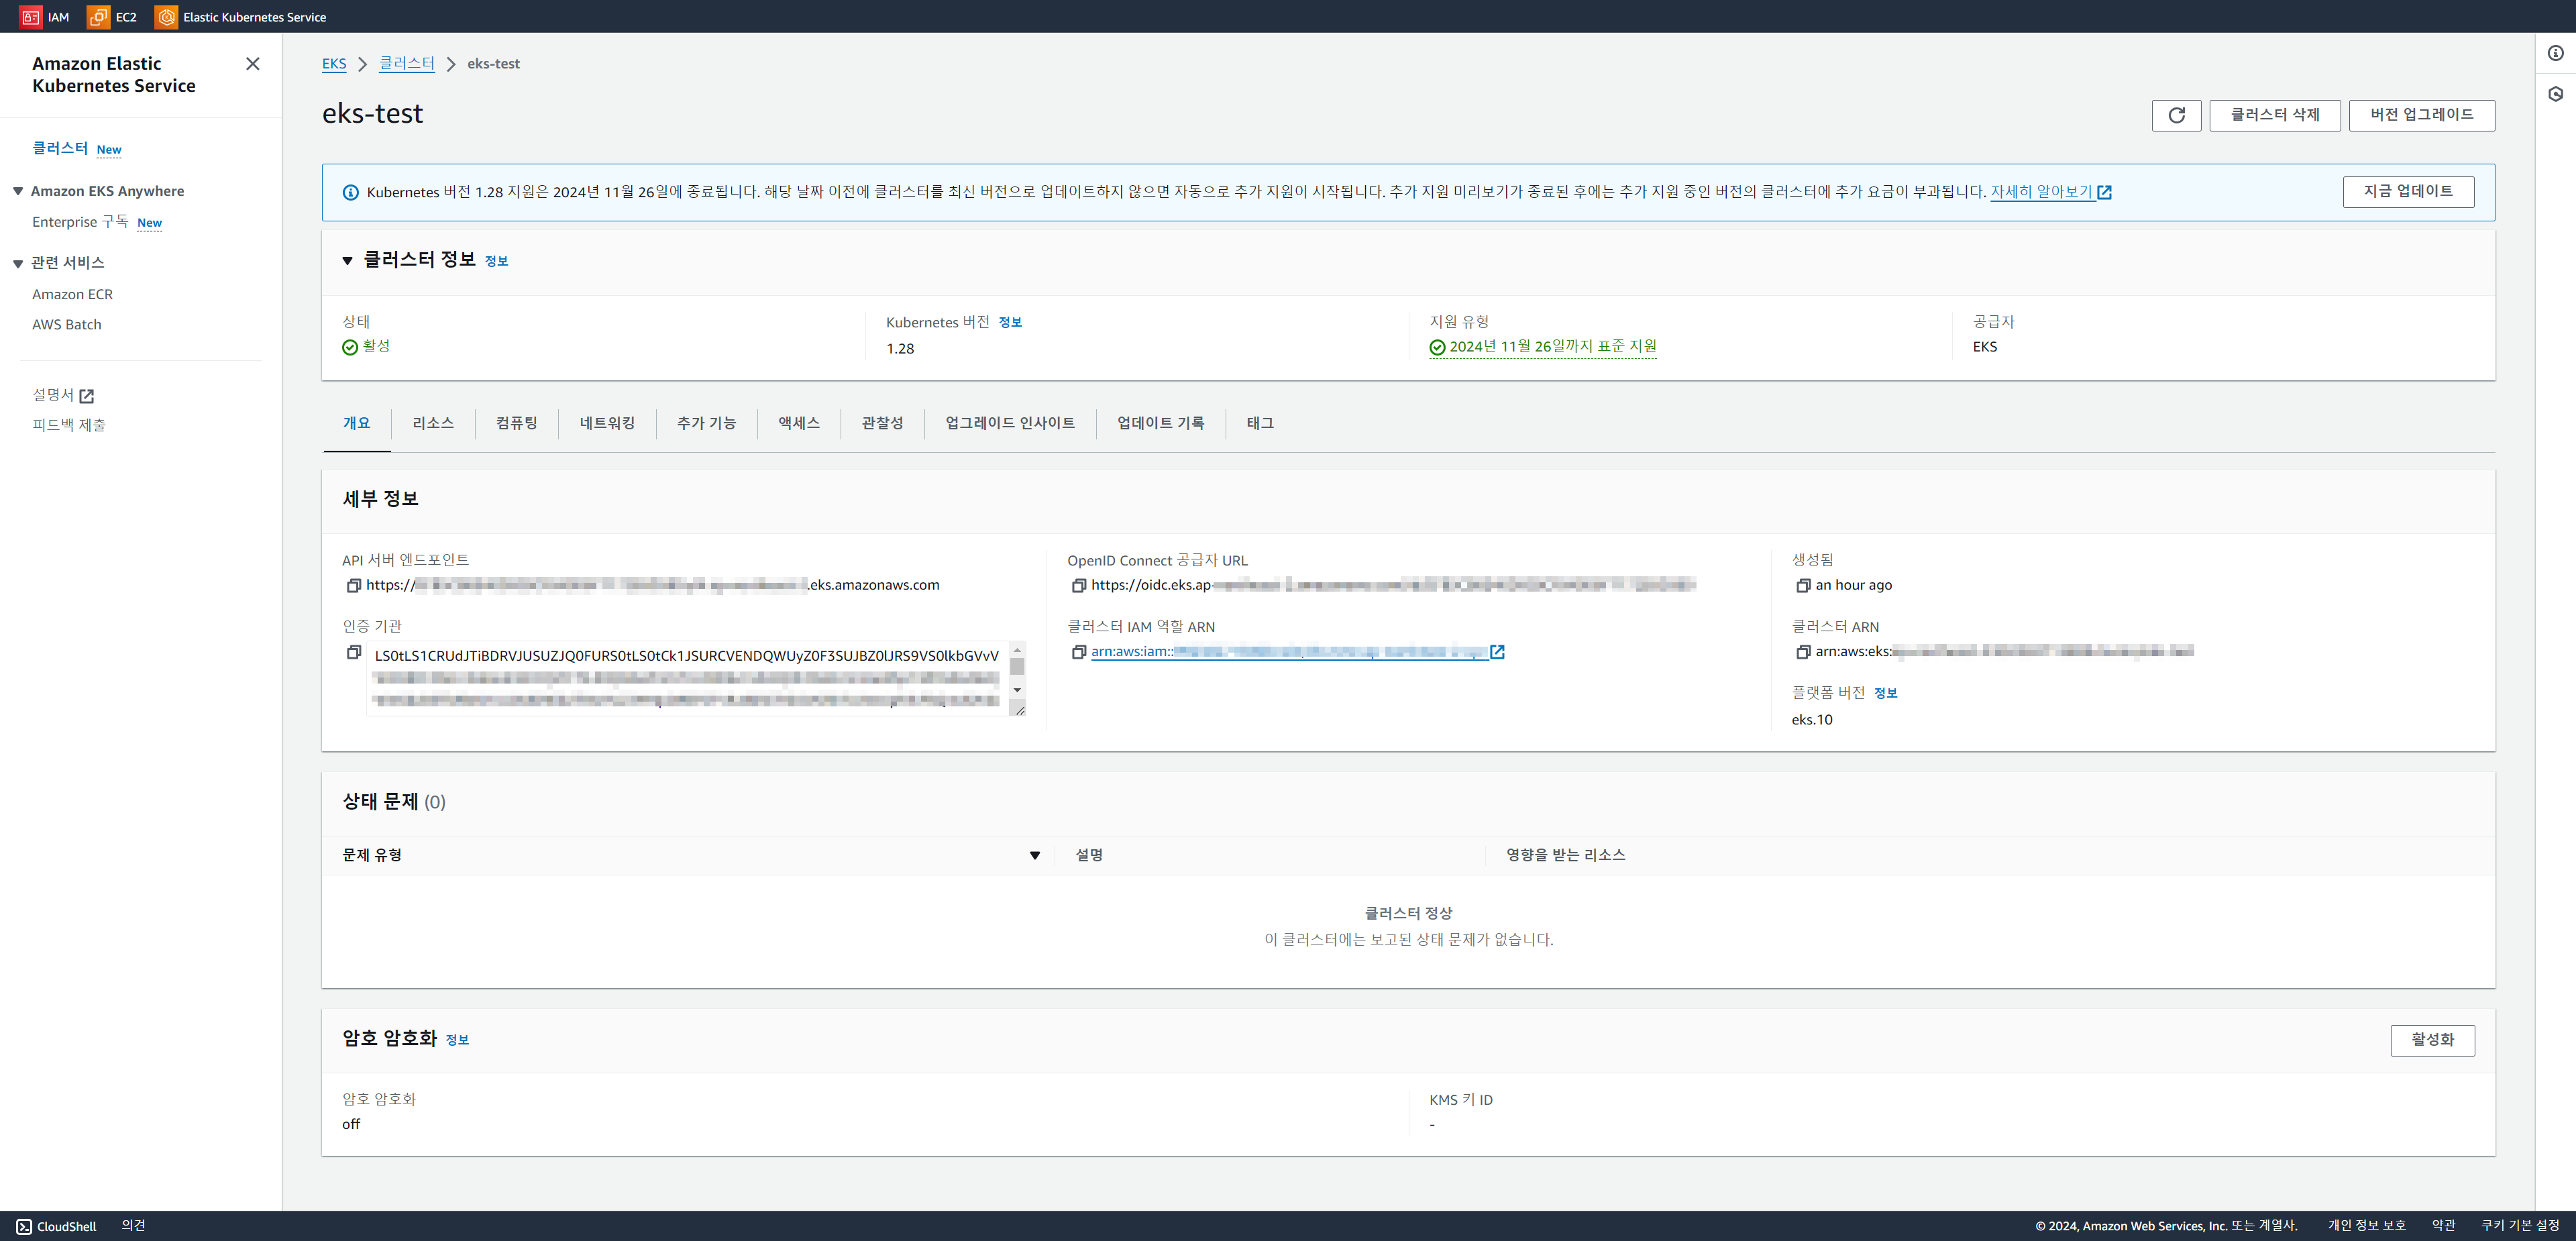Click the certificate authority scrollbar down arrow

(x=1017, y=690)
